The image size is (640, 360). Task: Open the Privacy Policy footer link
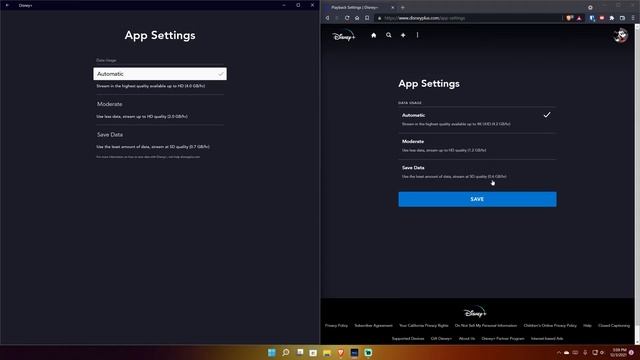tap(336, 326)
